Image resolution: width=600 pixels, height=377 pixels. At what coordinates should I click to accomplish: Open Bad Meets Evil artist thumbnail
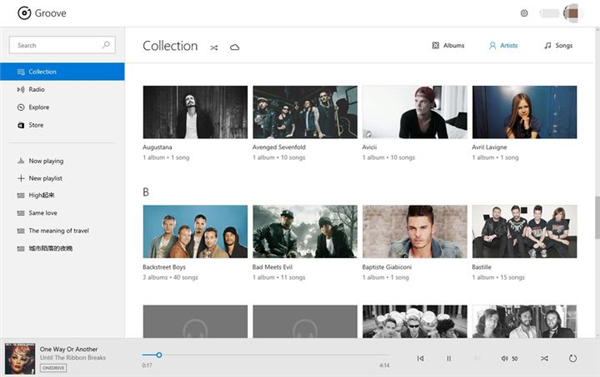(x=305, y=231)
